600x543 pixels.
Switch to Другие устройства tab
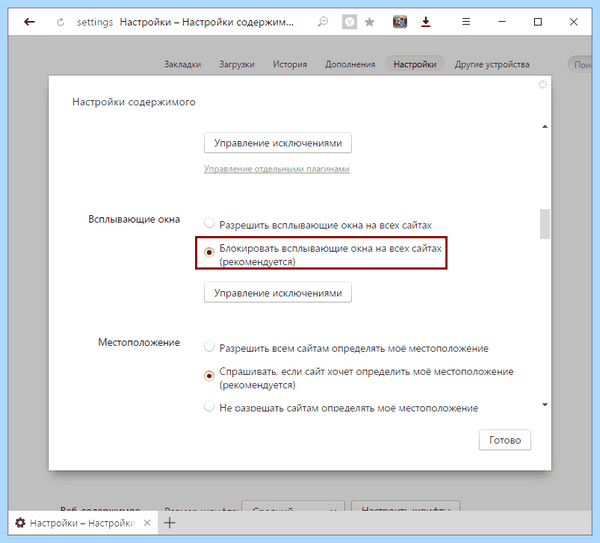click(492, 64)
